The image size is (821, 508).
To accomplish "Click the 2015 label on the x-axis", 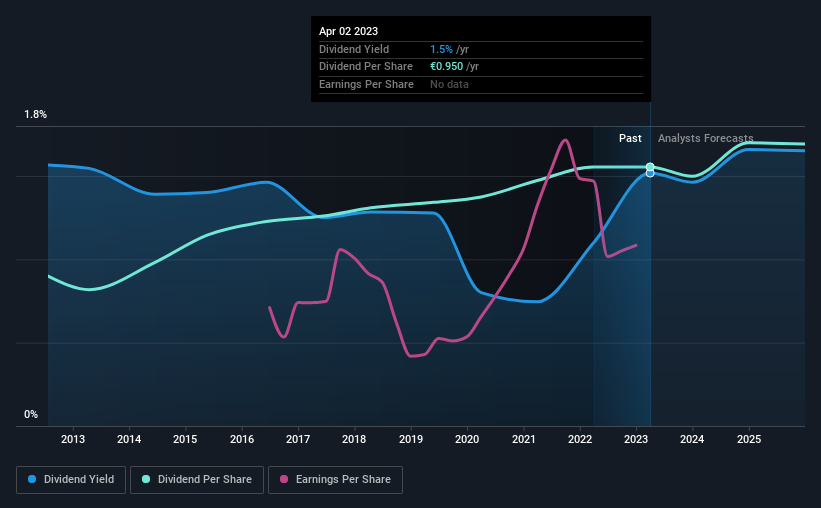I will click(185, 439).
